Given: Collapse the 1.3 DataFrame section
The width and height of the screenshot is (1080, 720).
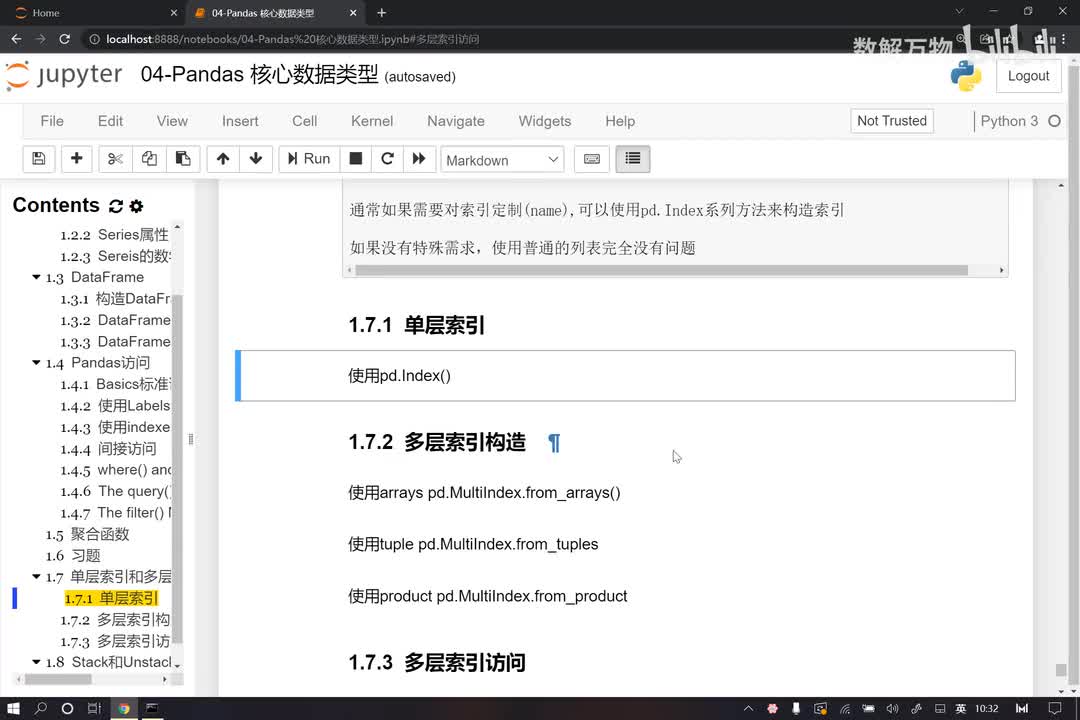Looking at the screenshot, I should point(36,277).
